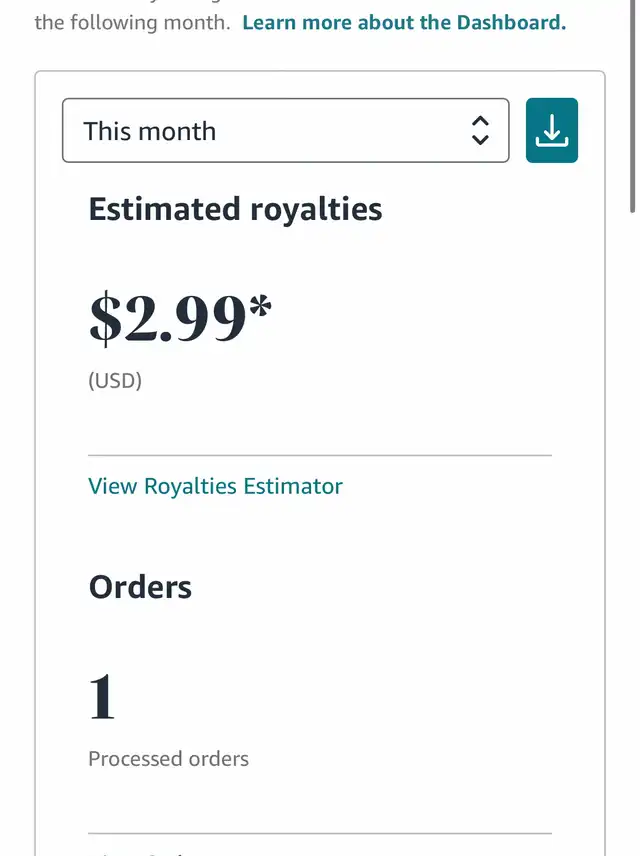Viewport: 640px width, 856px height.
Task: Click the processed orders count "1"
Action: coord(102,697)
